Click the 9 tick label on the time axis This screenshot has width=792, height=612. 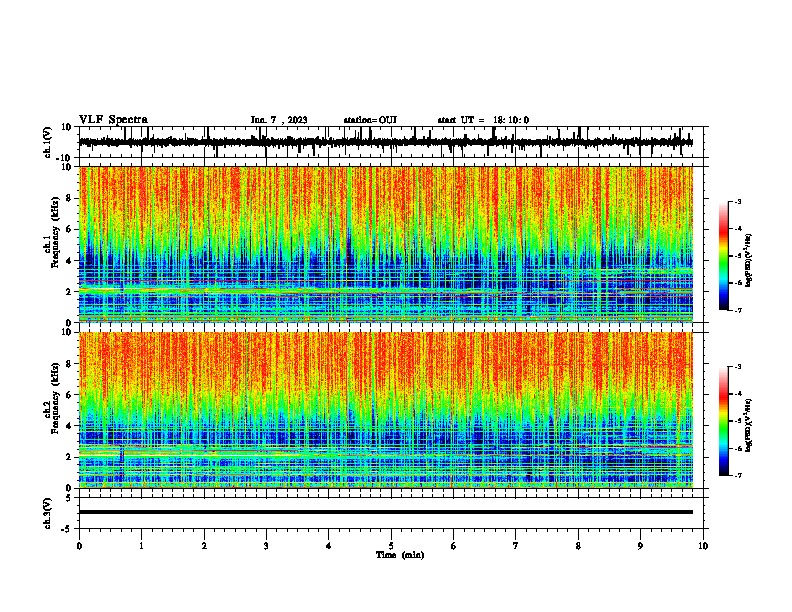640,546
